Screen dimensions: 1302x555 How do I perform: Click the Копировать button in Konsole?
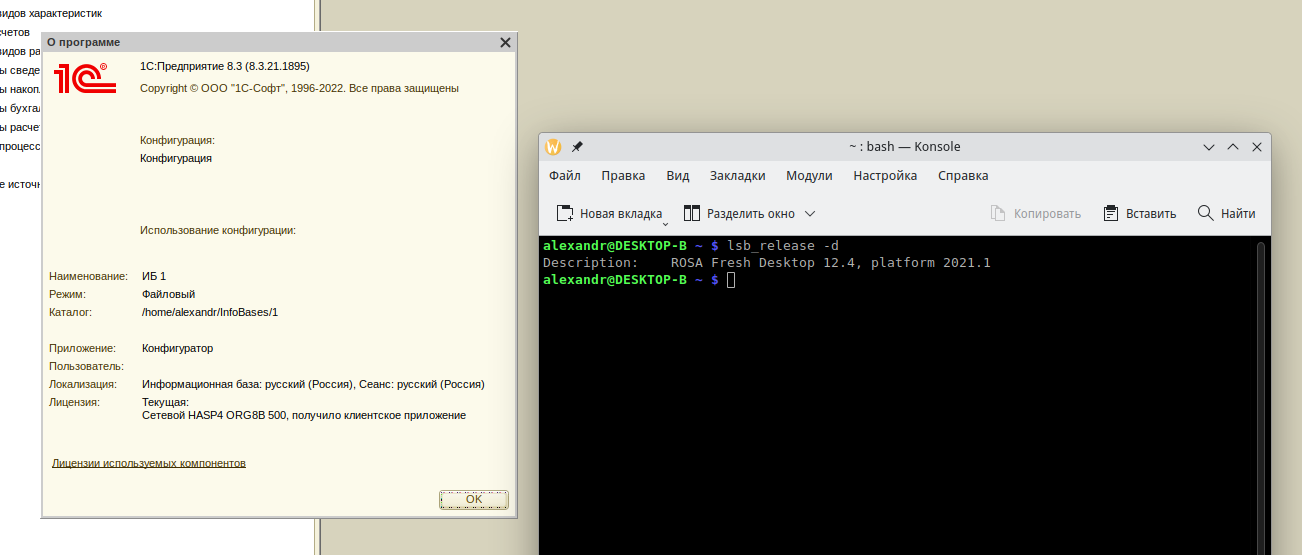pyautogui.click(x=1035, y=213)
